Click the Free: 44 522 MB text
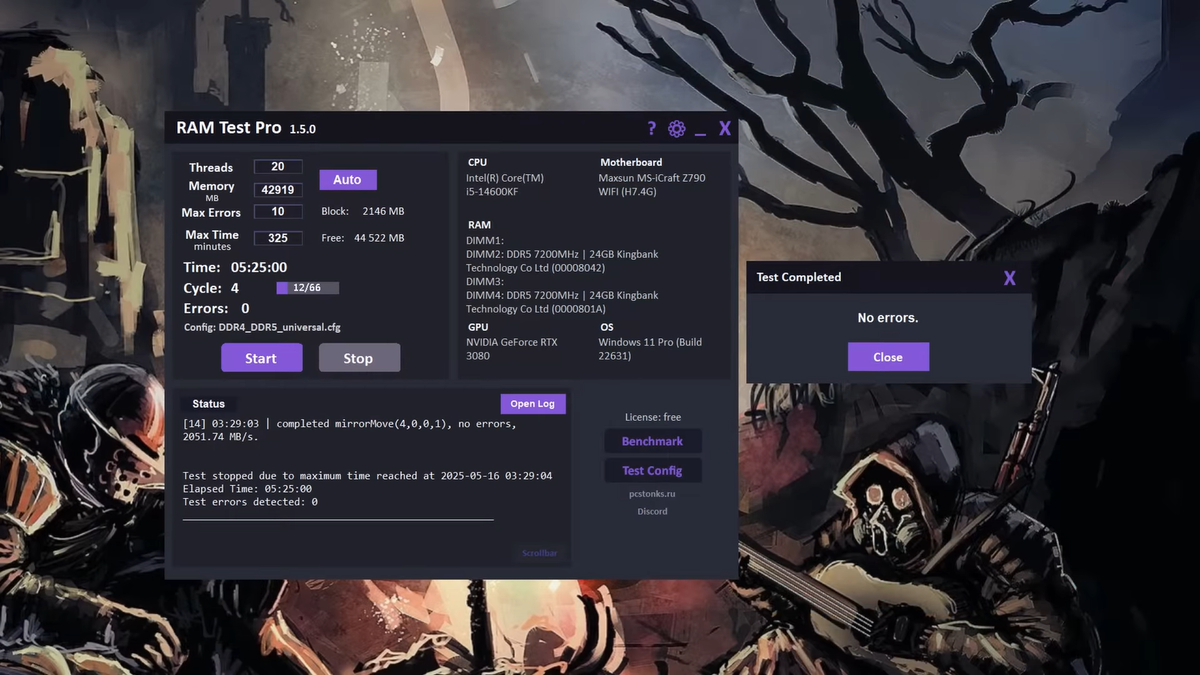 pyautogui.click(x=363, y=238)
